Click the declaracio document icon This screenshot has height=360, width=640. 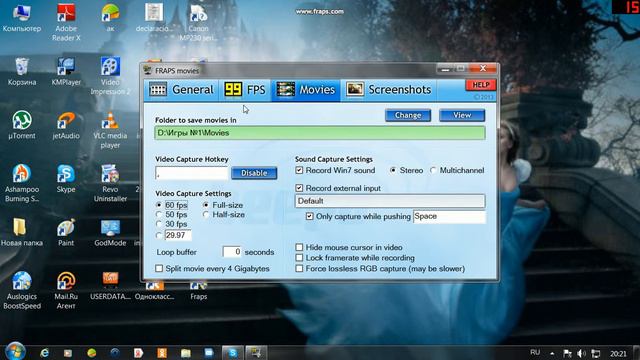154,18
